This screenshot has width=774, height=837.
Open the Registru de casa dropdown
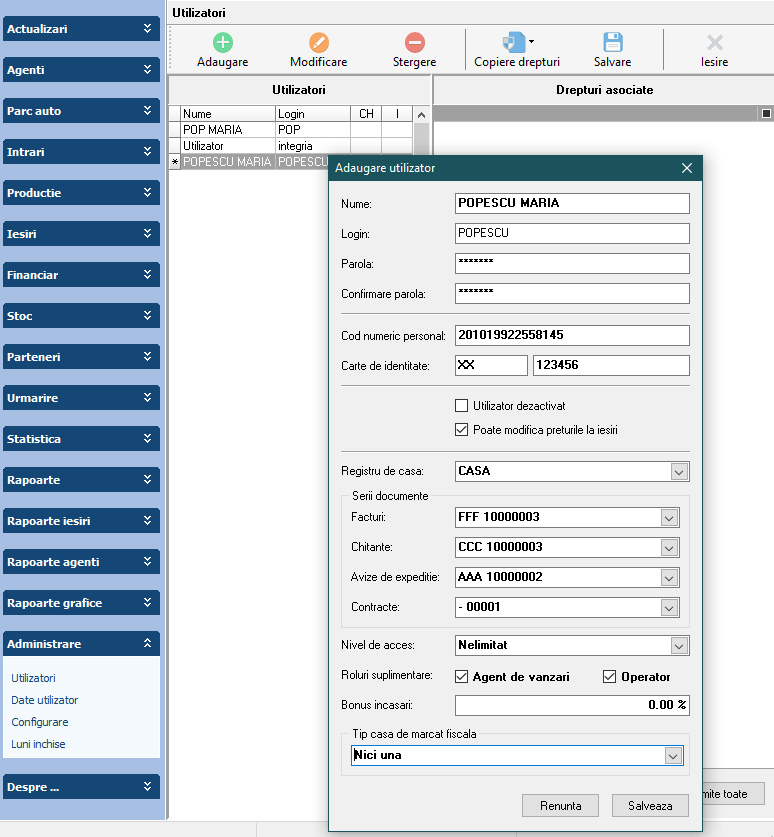(679, 471)
